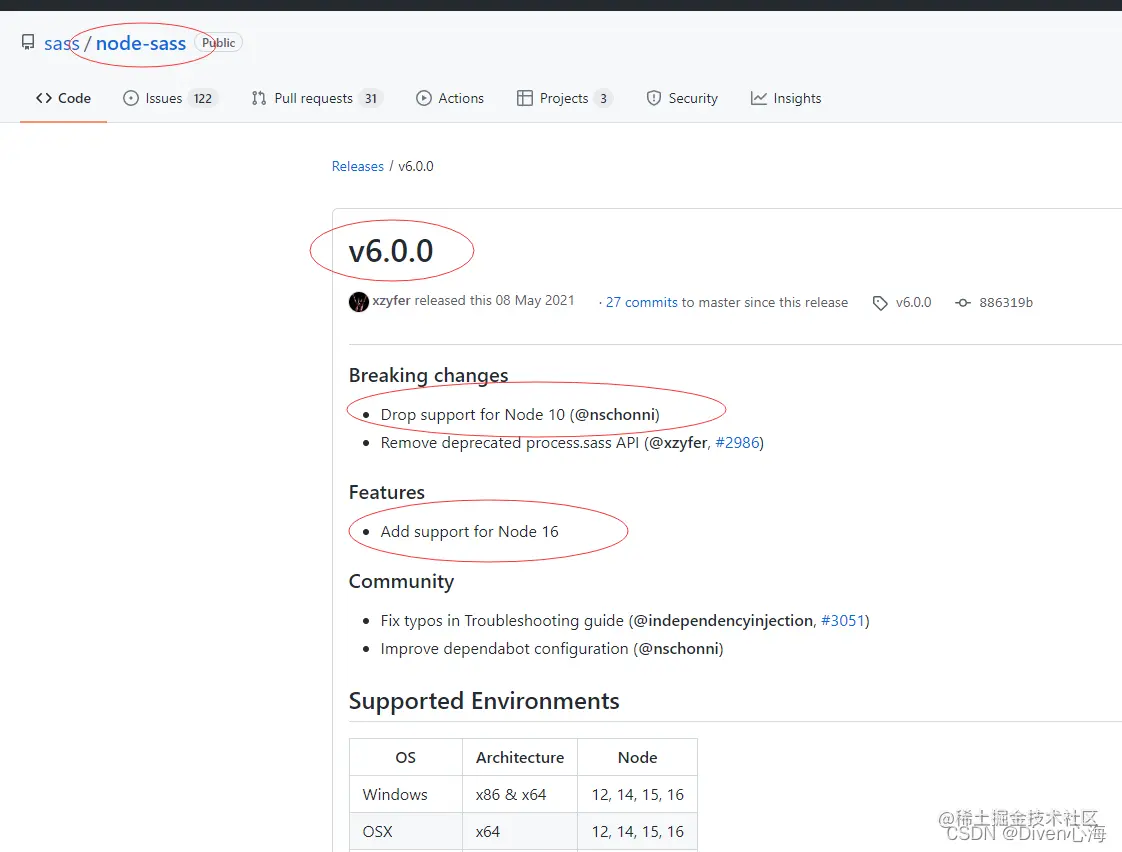Image resolution: width=1122 pixels, height=852 pixels.
Task: Click the Features heading
Action: point(386,493)
